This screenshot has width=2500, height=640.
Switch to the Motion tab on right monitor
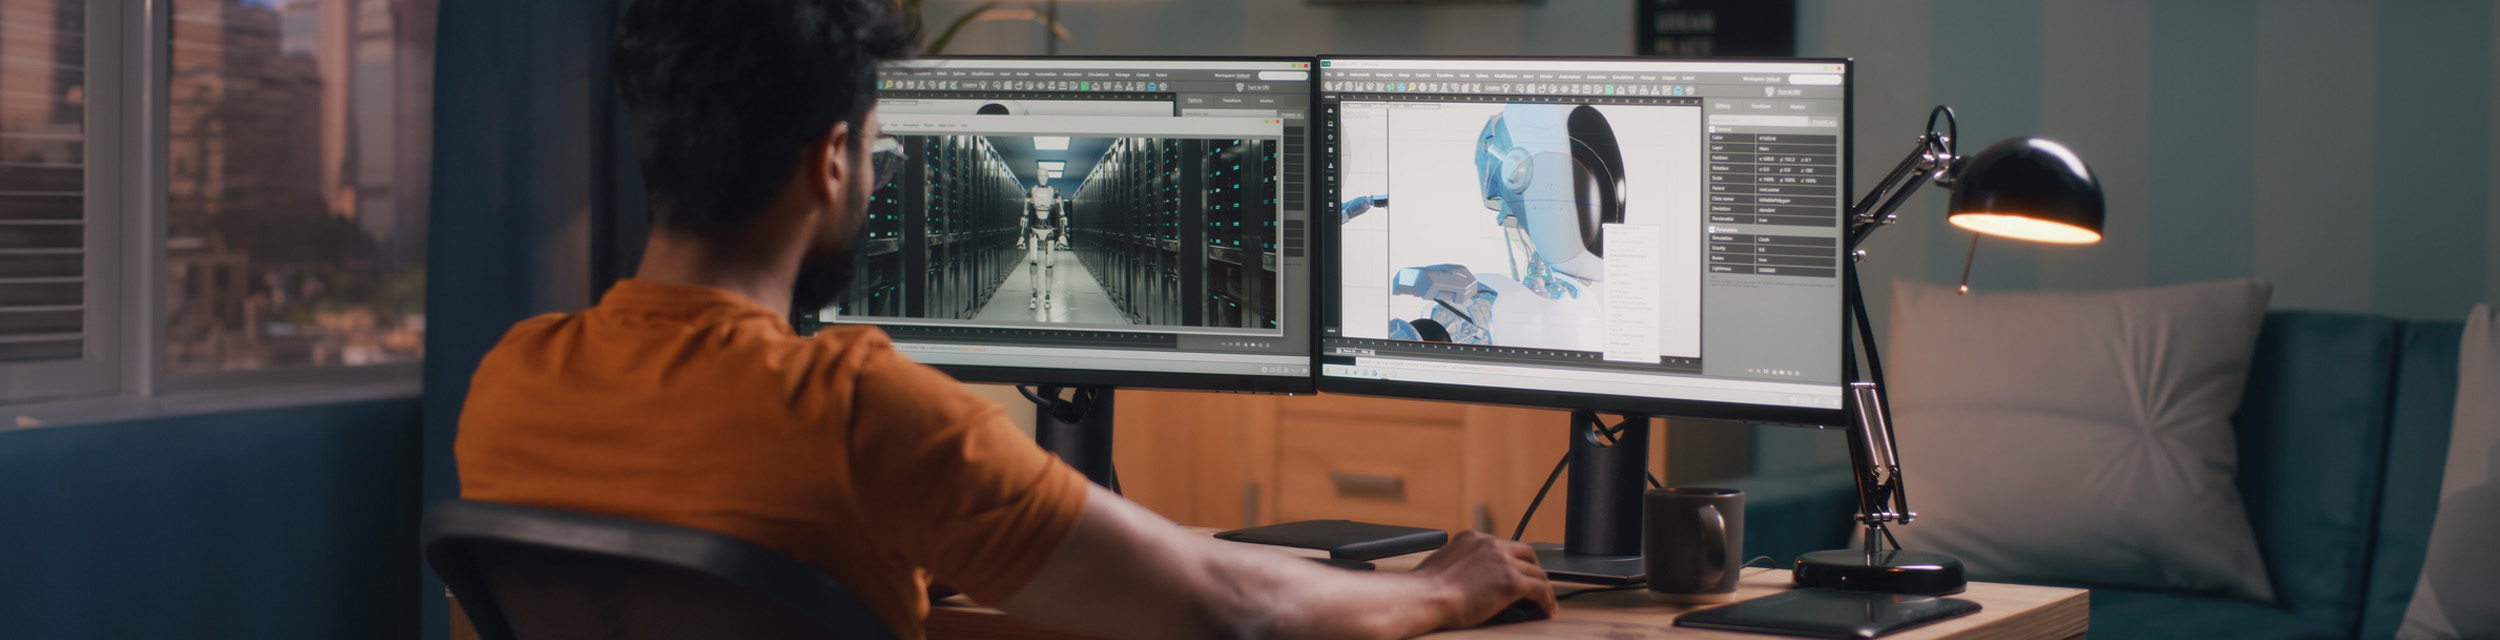[x=1797, y=107]
